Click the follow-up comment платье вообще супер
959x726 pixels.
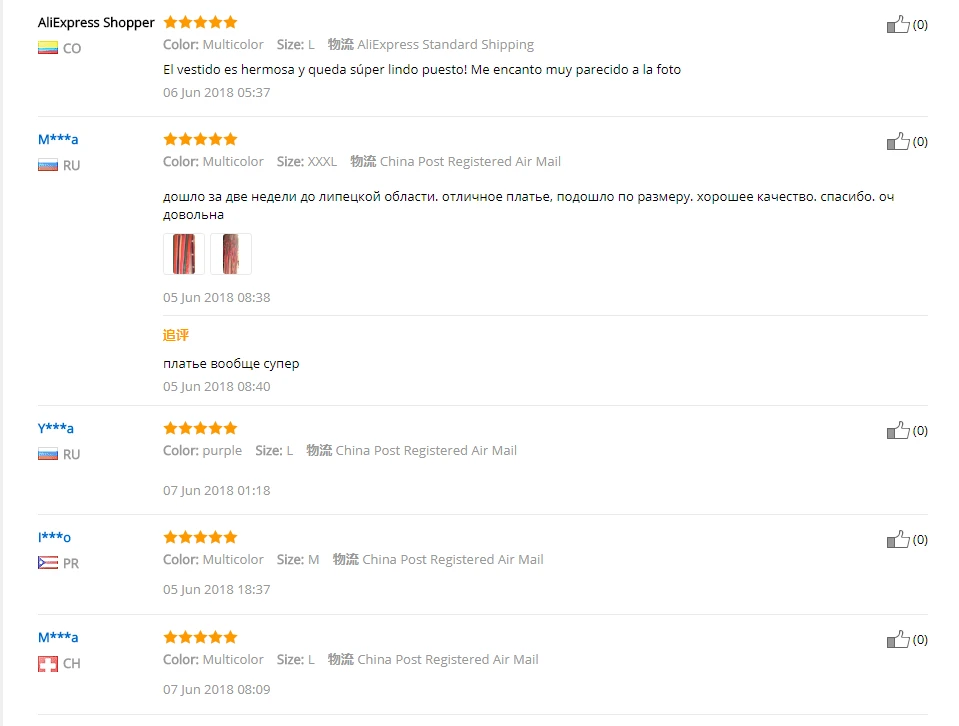pos(231,363)
